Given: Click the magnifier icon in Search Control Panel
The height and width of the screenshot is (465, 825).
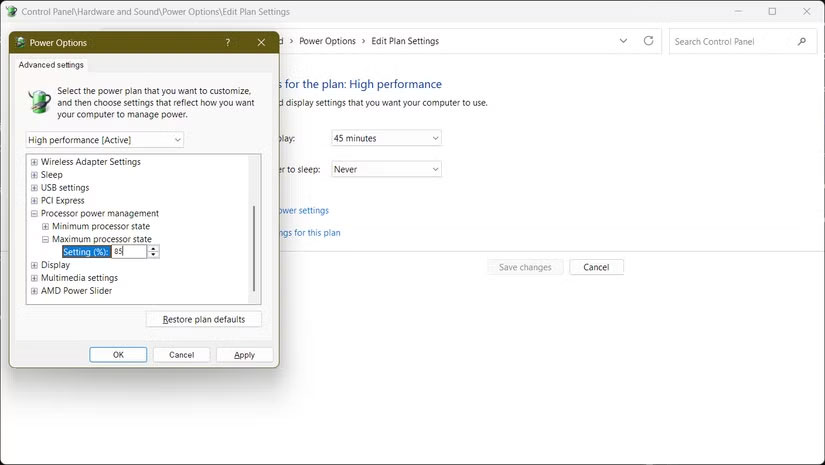Looking at the screenshot, I should (x=801, y=42).
